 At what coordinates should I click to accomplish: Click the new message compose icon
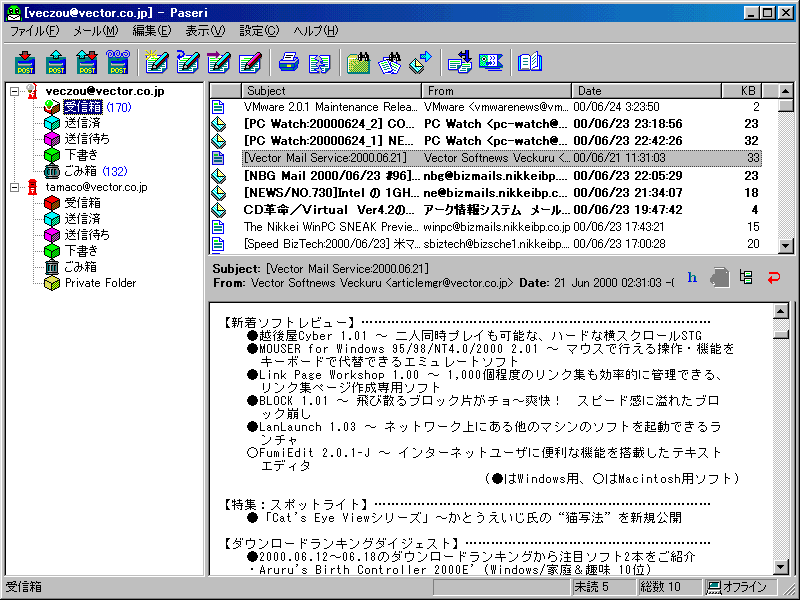click(155, 62)
